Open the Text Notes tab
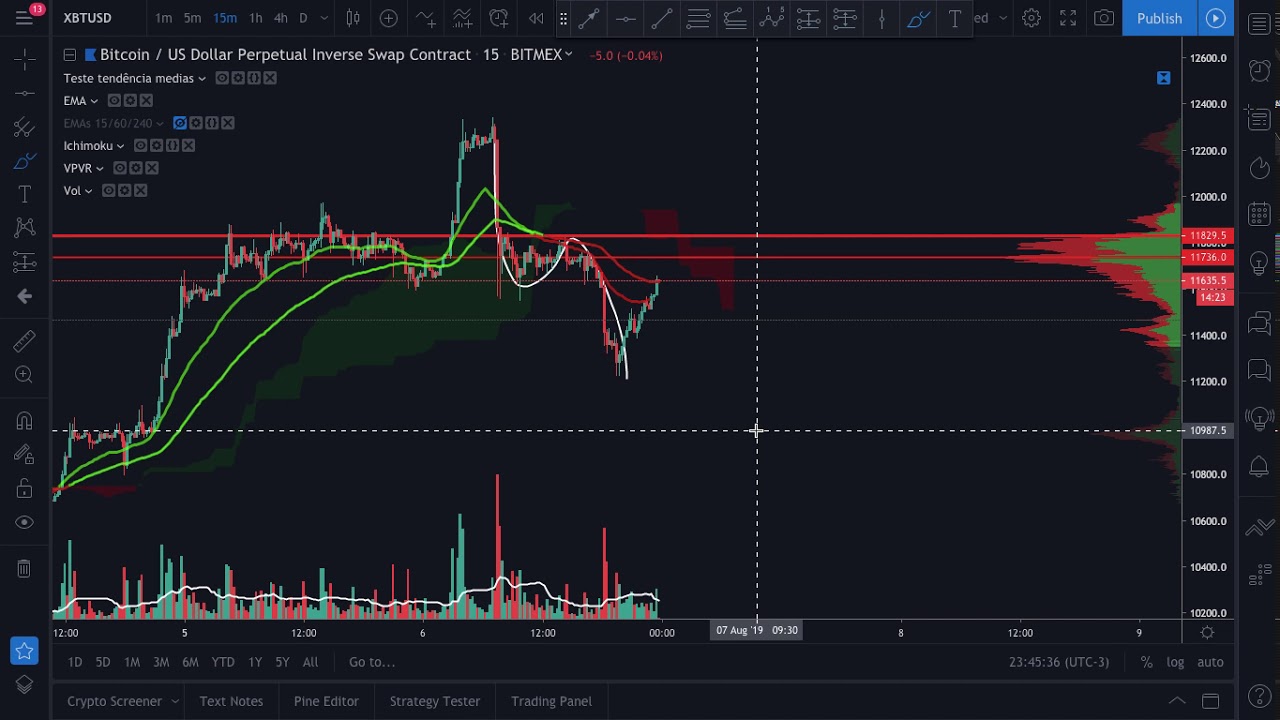This screenshot has height=720, width=1280. point(231,701)
